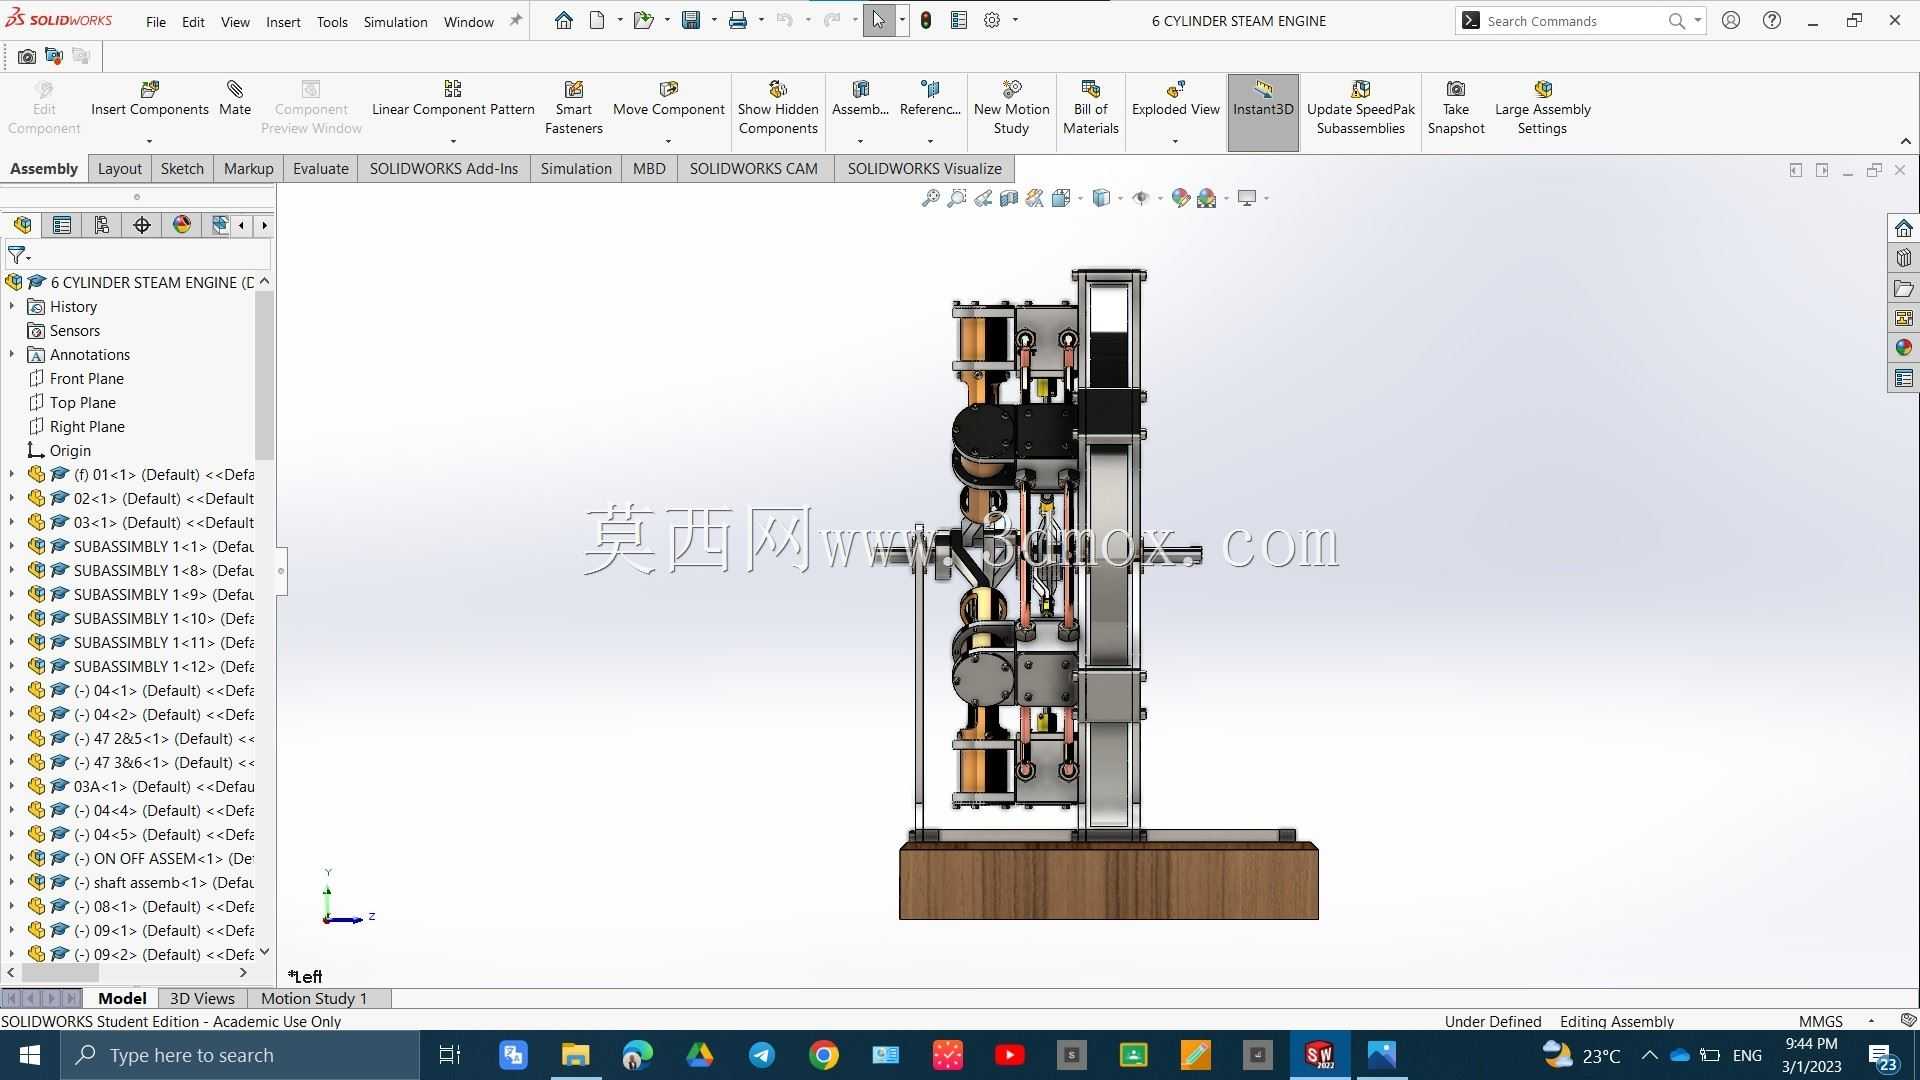The width and height of the screenshot is (1920, 1080).
Task: Activate Move Component tool
Action: click(668, 99)
